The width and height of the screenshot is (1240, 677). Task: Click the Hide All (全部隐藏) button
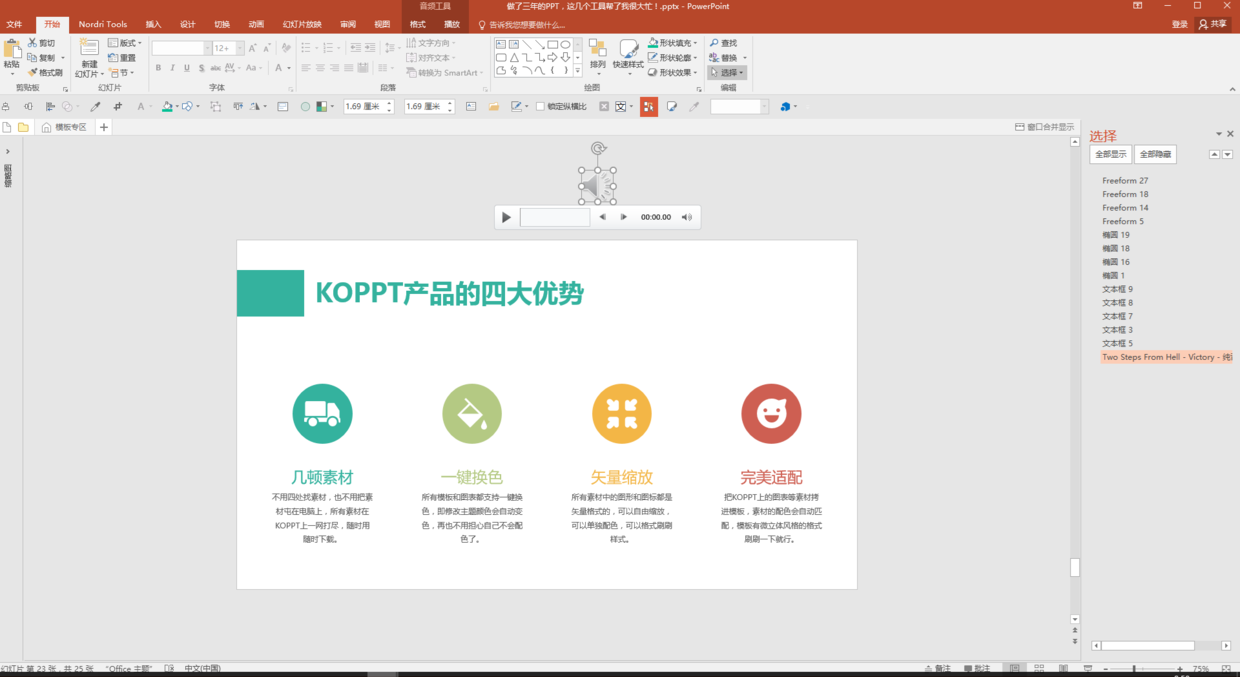(1155, 154)
